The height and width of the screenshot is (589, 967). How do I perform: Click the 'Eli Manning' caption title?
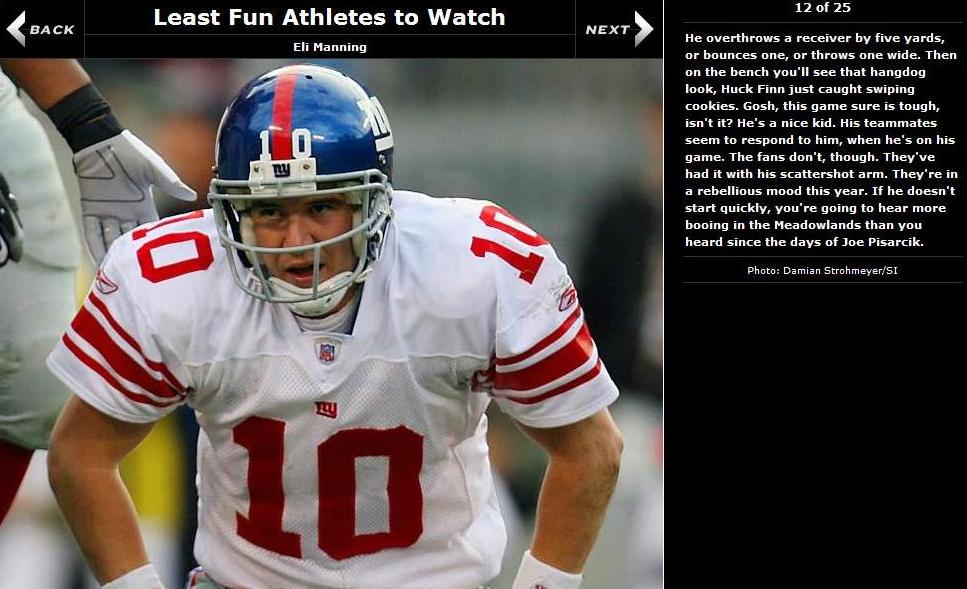330,47
